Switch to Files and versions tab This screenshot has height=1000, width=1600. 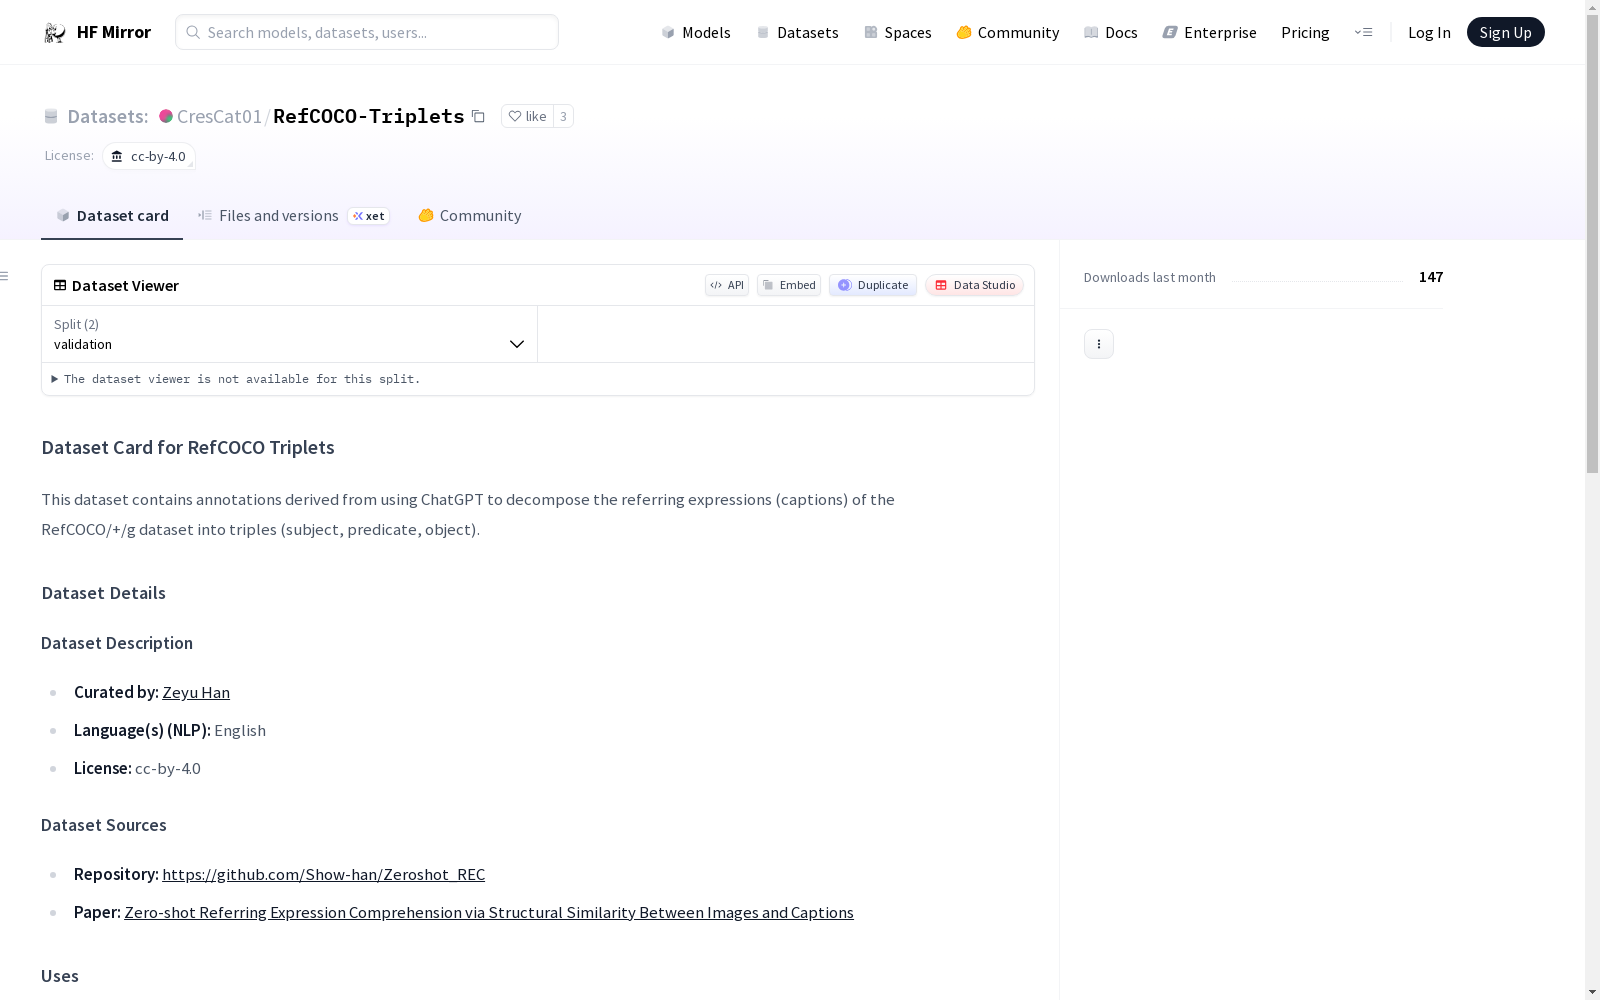click(x=293, y=216)
